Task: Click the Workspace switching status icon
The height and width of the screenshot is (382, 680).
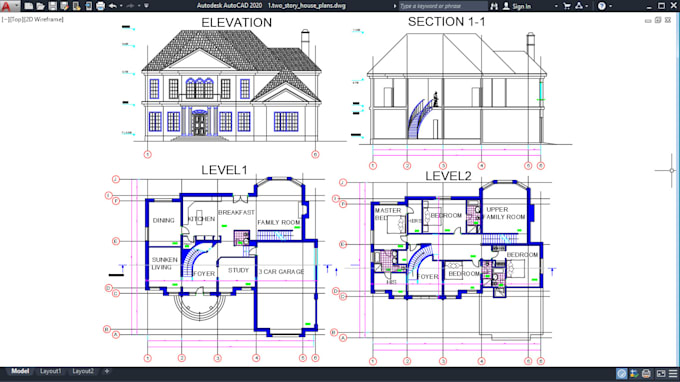Action: pos(634,373)
